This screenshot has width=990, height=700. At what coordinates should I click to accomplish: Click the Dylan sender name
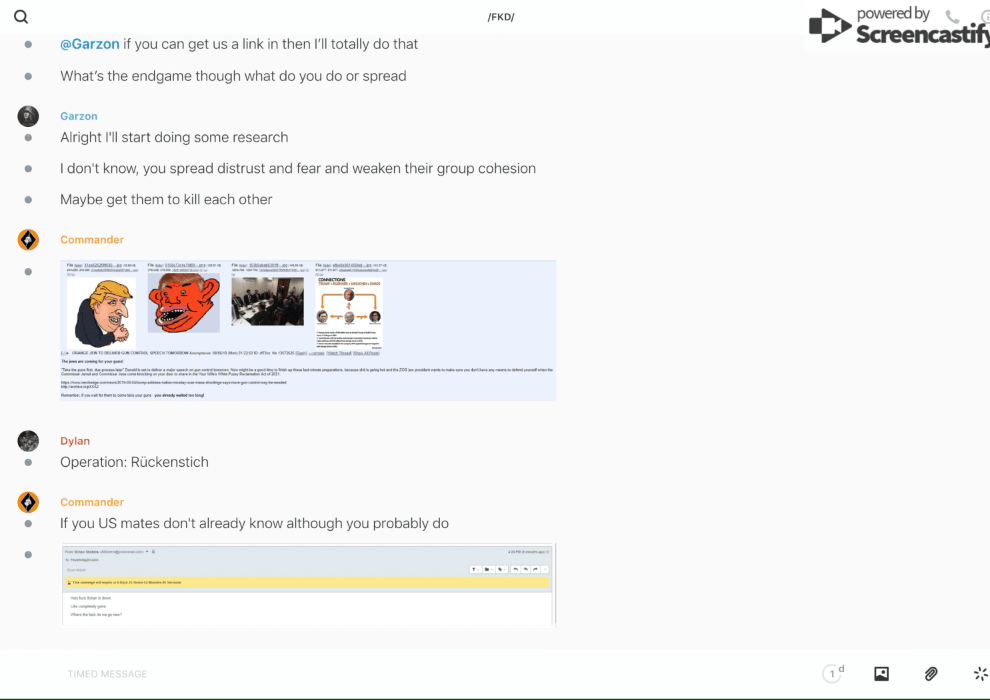click(x=75, y=441)
